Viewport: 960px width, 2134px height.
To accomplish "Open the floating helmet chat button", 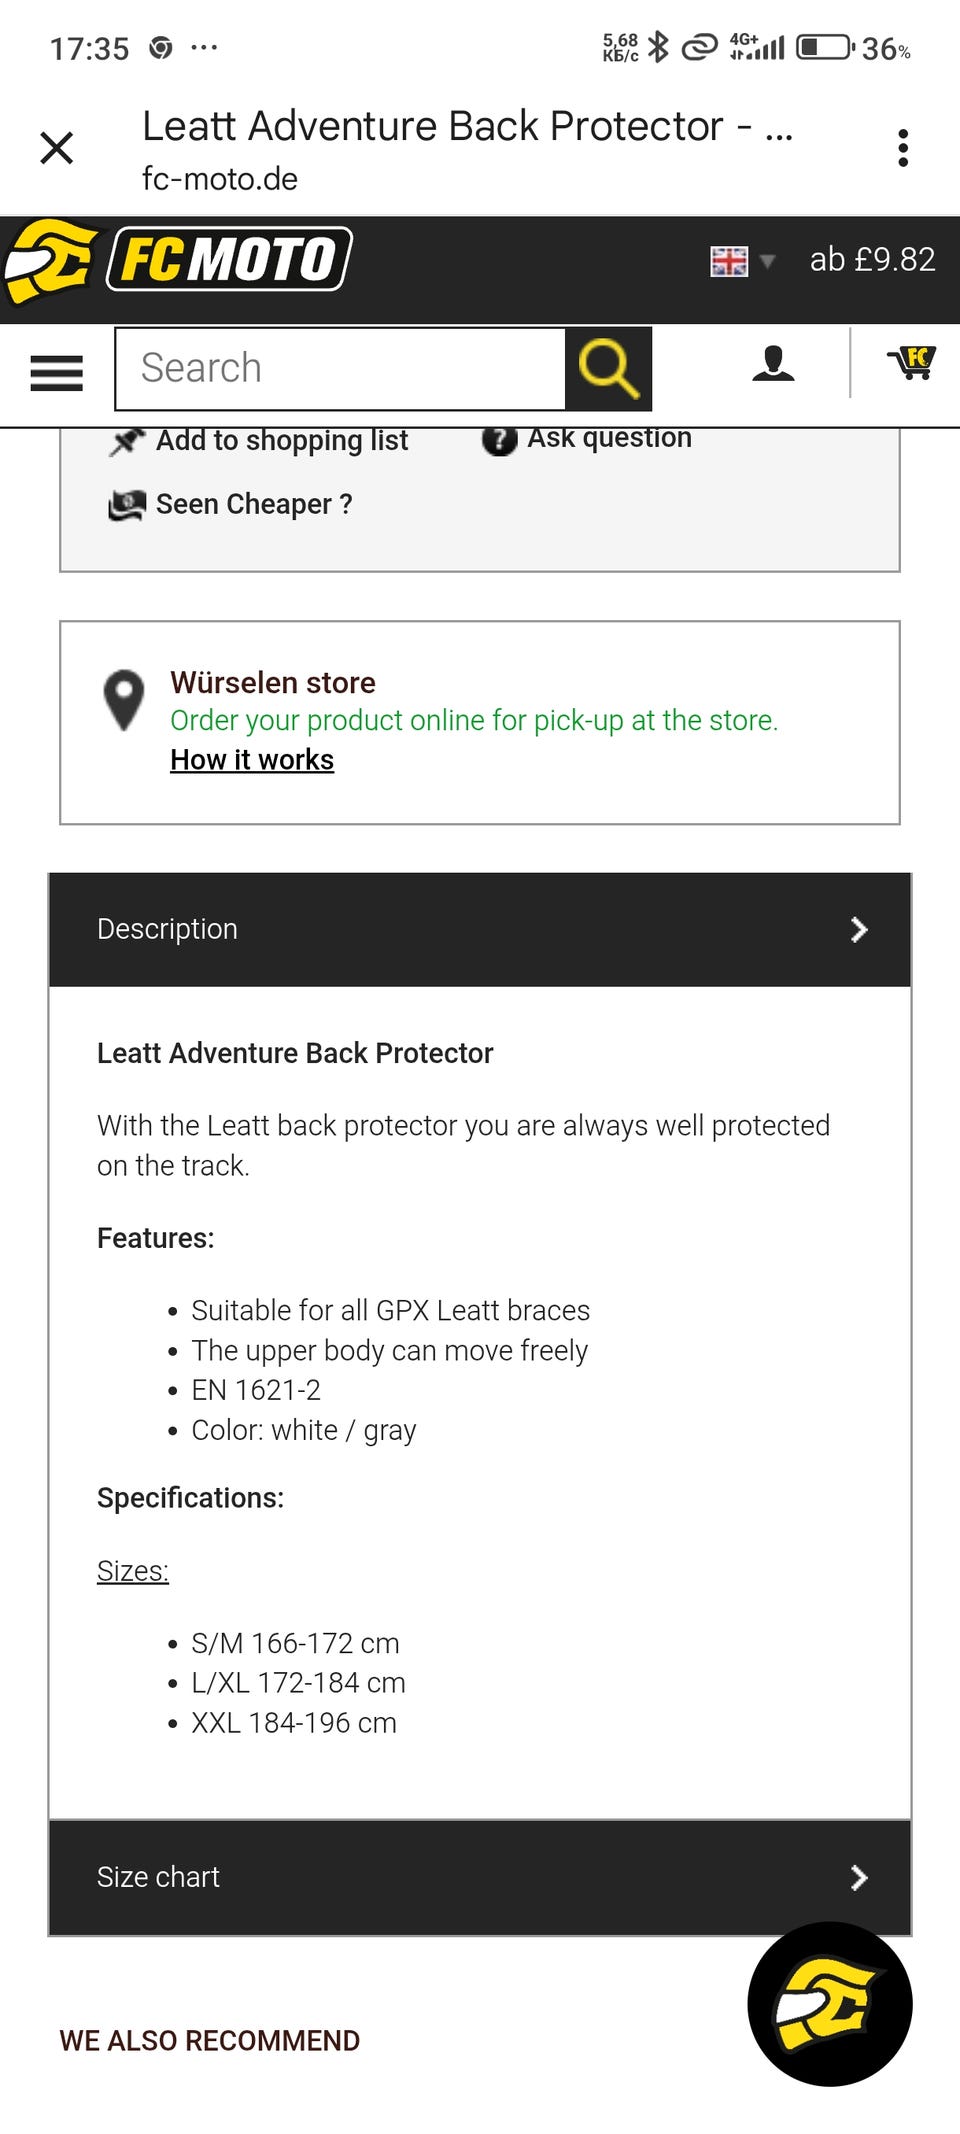I will [829, 2003].
